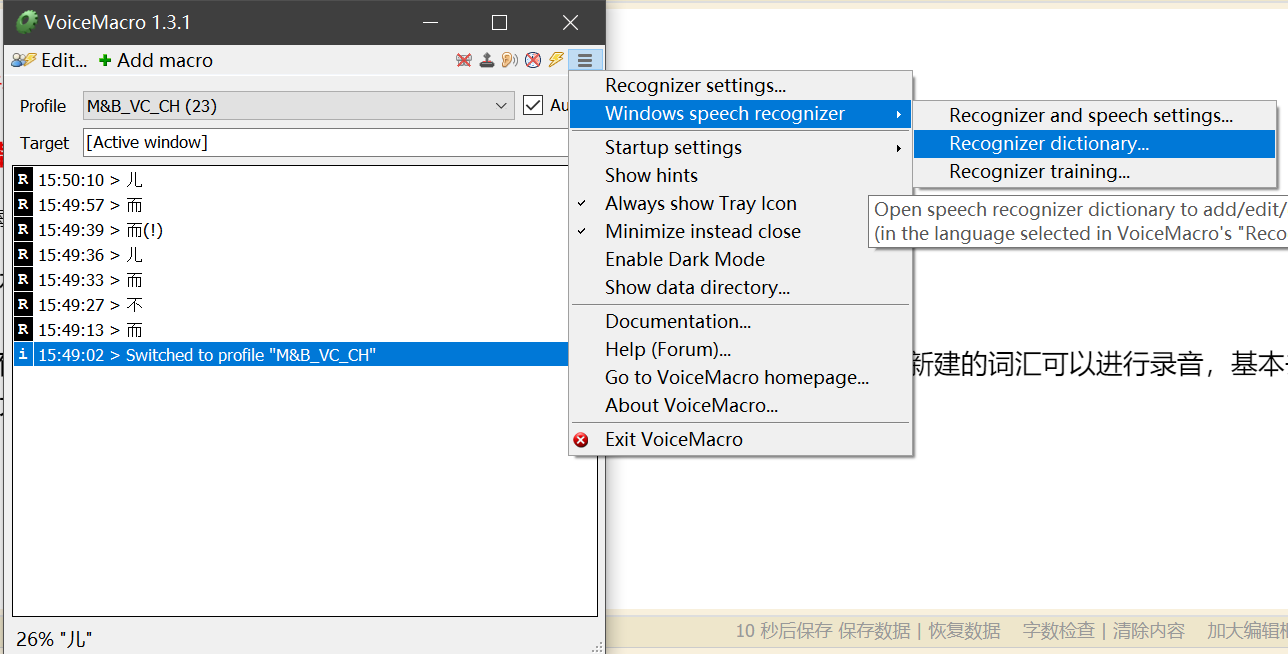
Task: Click Show hints menu entry
Action: pos(741,175)
